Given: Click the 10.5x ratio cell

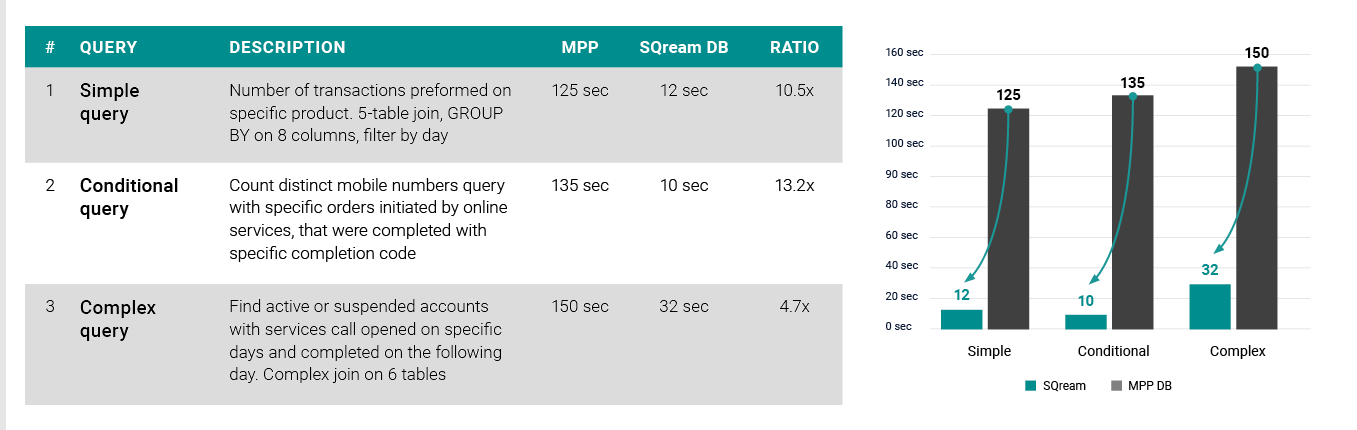Looking at the screenshot, I should coord(795,90).
